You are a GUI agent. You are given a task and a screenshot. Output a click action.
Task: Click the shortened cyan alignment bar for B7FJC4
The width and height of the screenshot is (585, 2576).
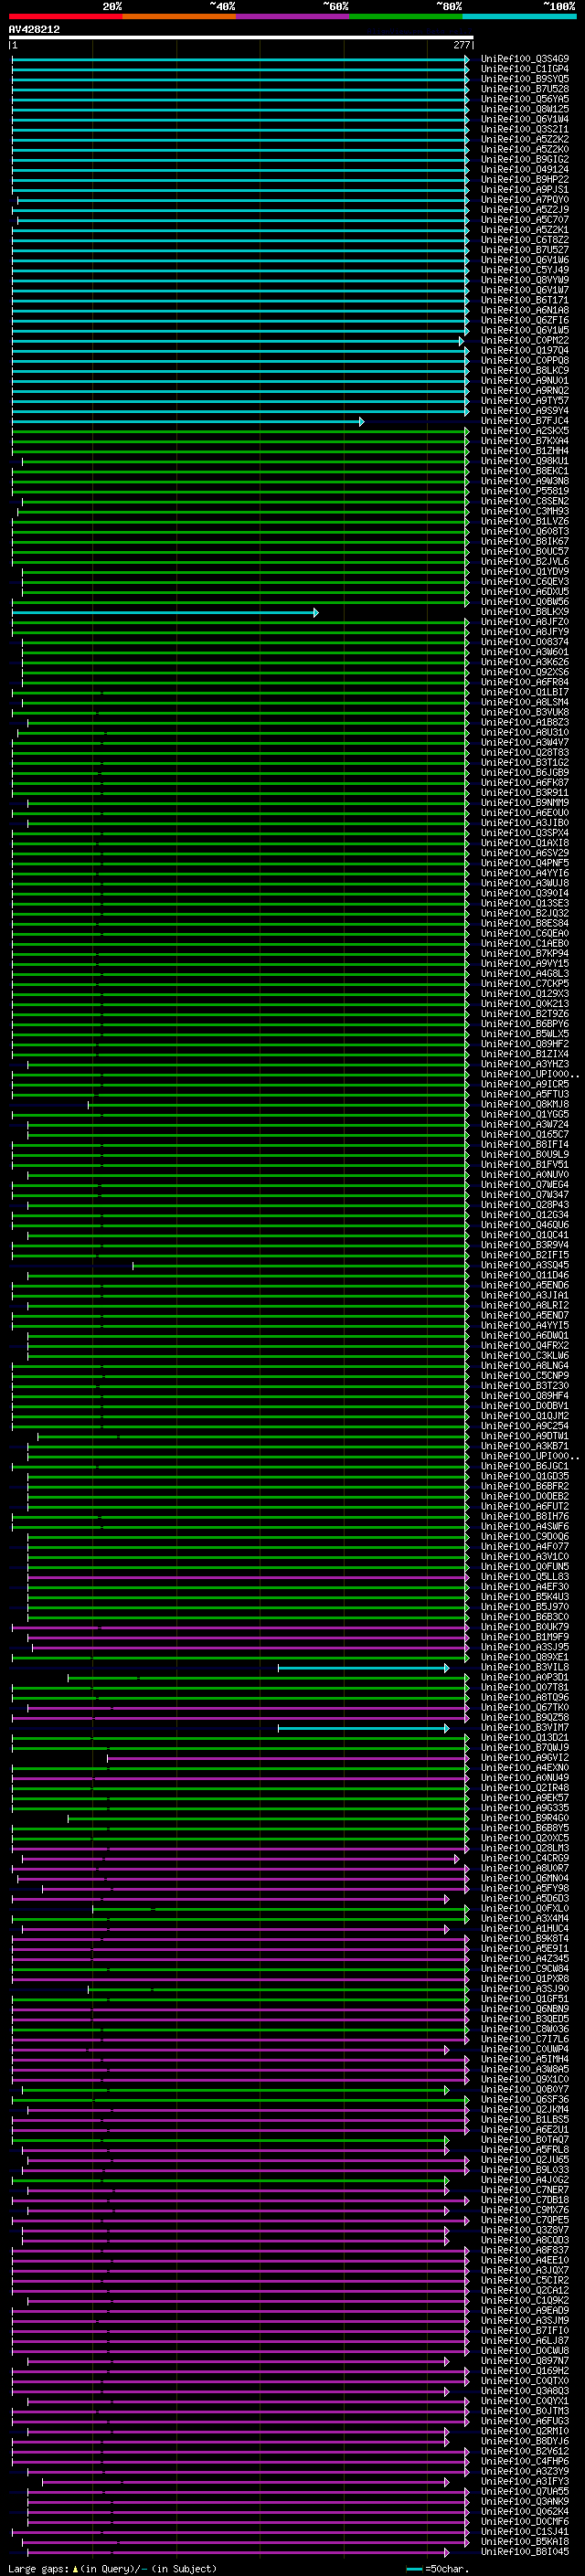(188, 422)
